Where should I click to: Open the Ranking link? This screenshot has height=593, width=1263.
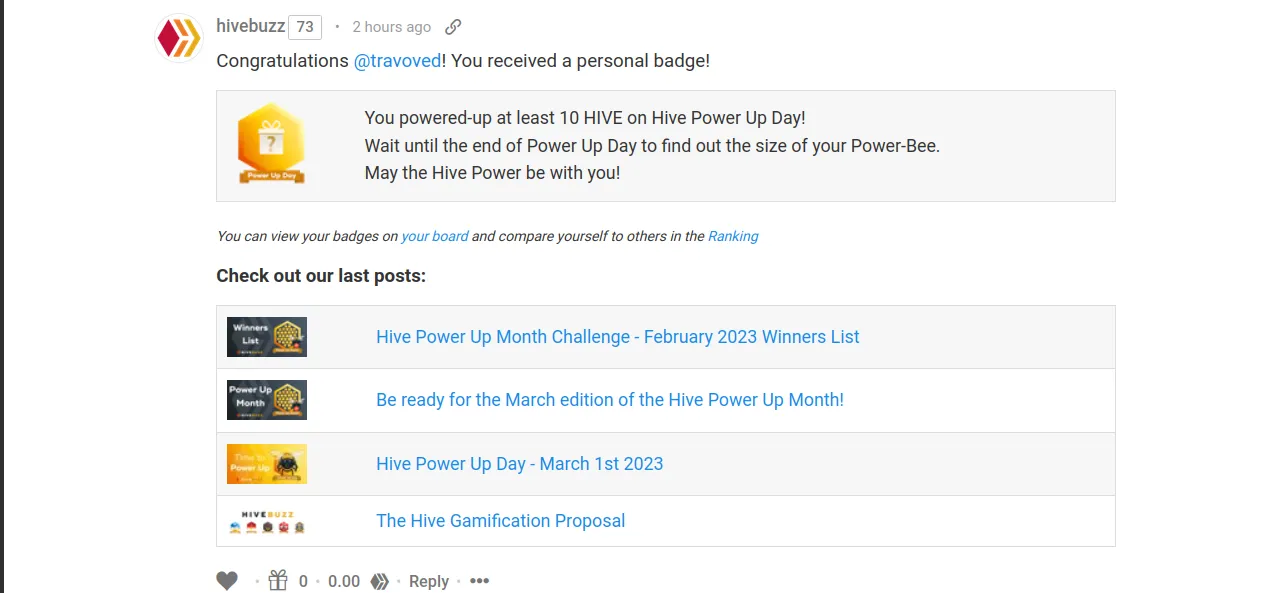point(733,236)
